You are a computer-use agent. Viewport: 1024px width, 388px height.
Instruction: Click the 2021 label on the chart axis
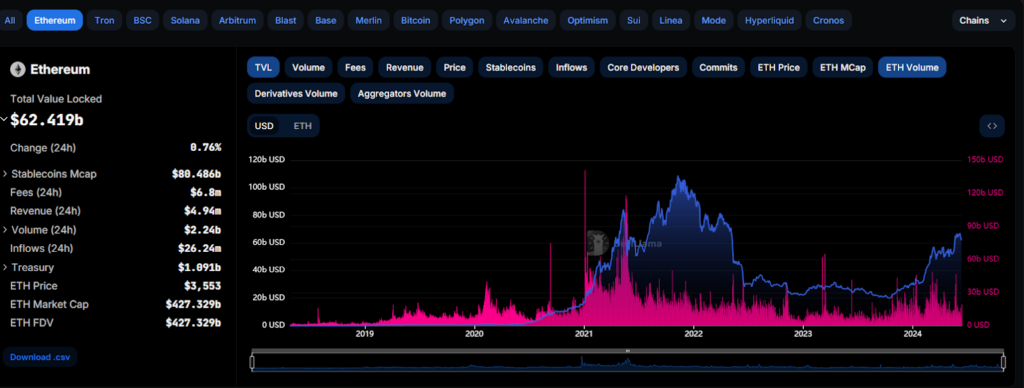pyautogui.click(x=584, y=334)
